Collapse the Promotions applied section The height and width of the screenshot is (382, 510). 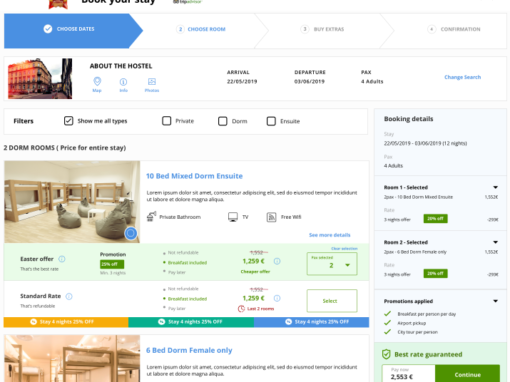click(x=495, y=301)
